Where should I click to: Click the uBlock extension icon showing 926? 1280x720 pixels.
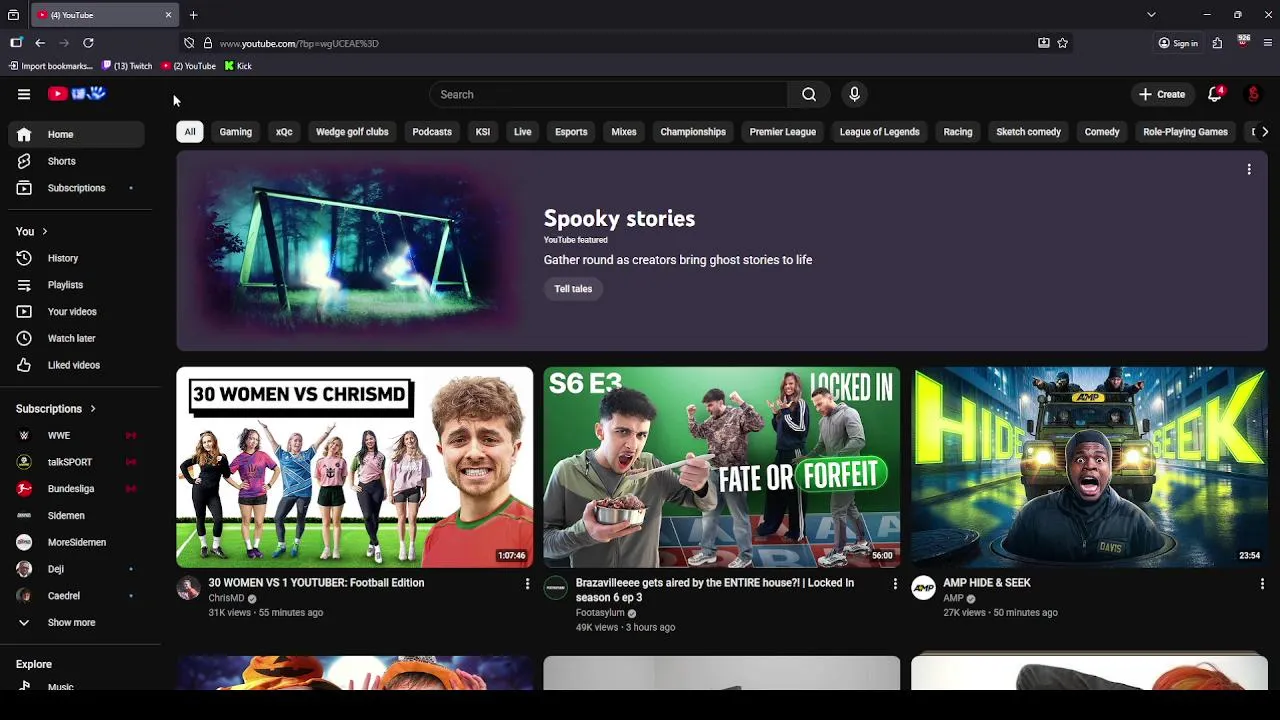(x=1243, y=42)
